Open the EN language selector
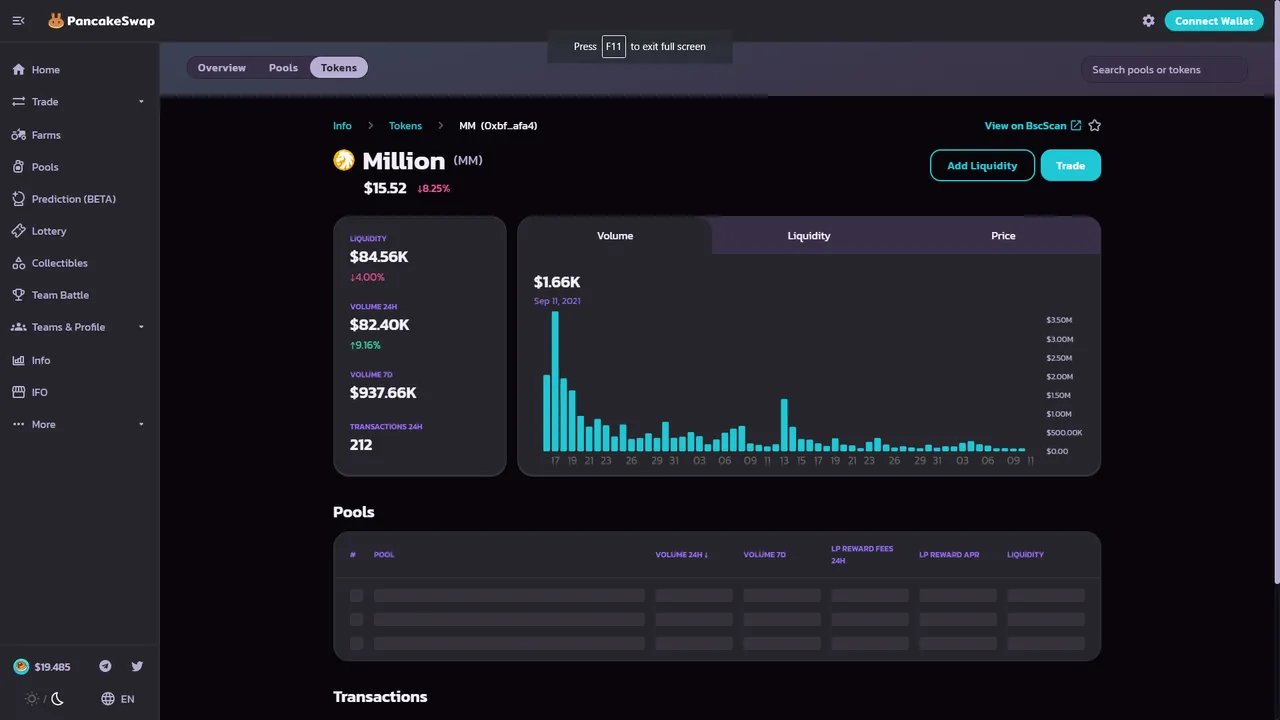Image resolution: width=1280 pixels, height=720 pixels. coord(118,699)
